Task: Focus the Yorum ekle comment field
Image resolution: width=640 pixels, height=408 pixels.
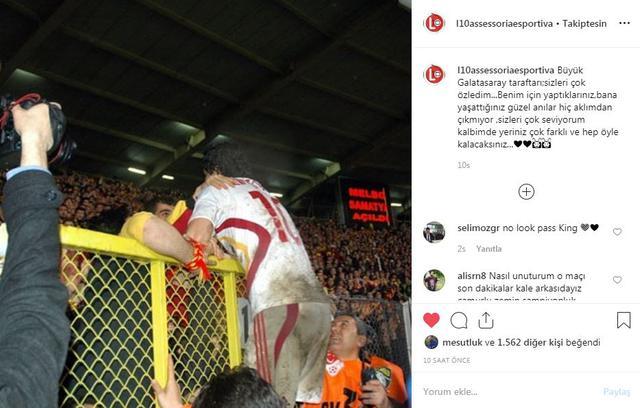Action: pos(506,392)
